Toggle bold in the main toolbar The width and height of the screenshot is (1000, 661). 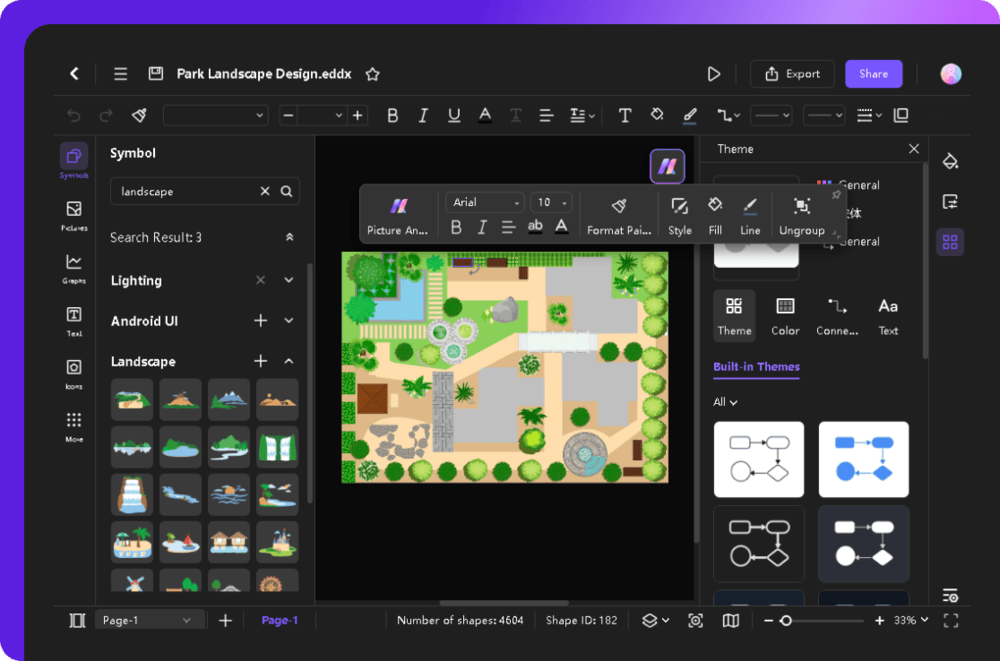(x=393, y=115)
